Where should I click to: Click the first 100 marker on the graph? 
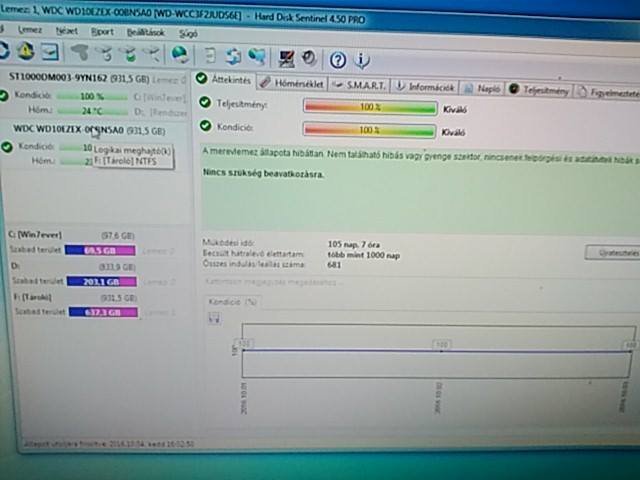pos(244,344)
